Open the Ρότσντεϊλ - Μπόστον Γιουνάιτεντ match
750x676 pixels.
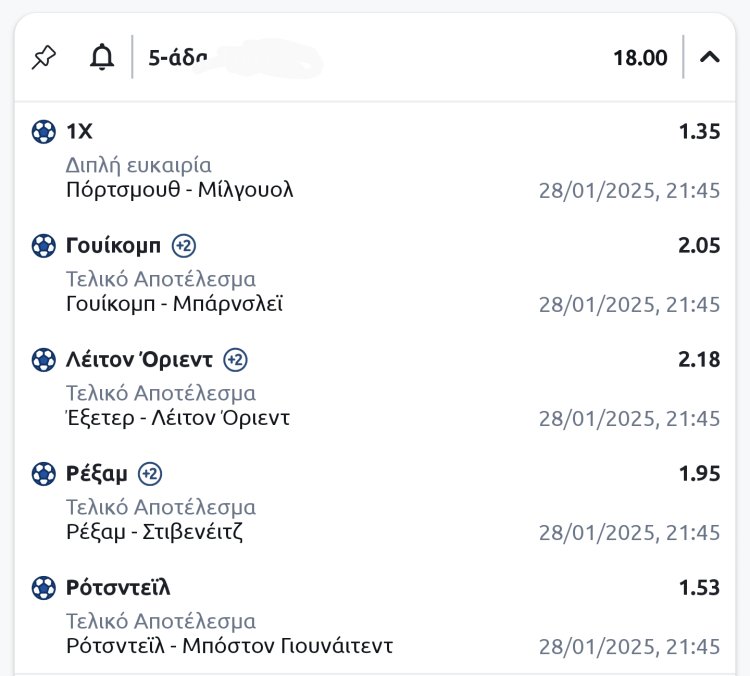pos(229,645)
